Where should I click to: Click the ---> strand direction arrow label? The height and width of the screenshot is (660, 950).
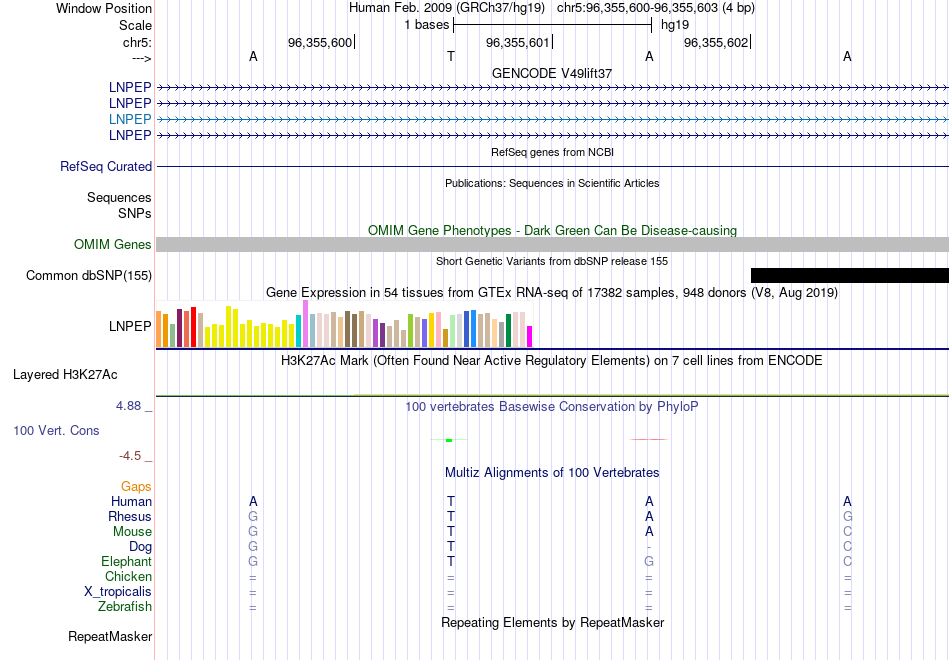pyautogui.click(x=141, y=58)
